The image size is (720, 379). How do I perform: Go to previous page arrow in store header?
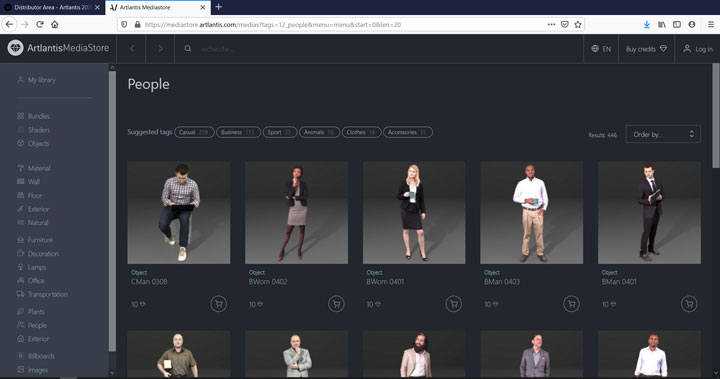132,48
